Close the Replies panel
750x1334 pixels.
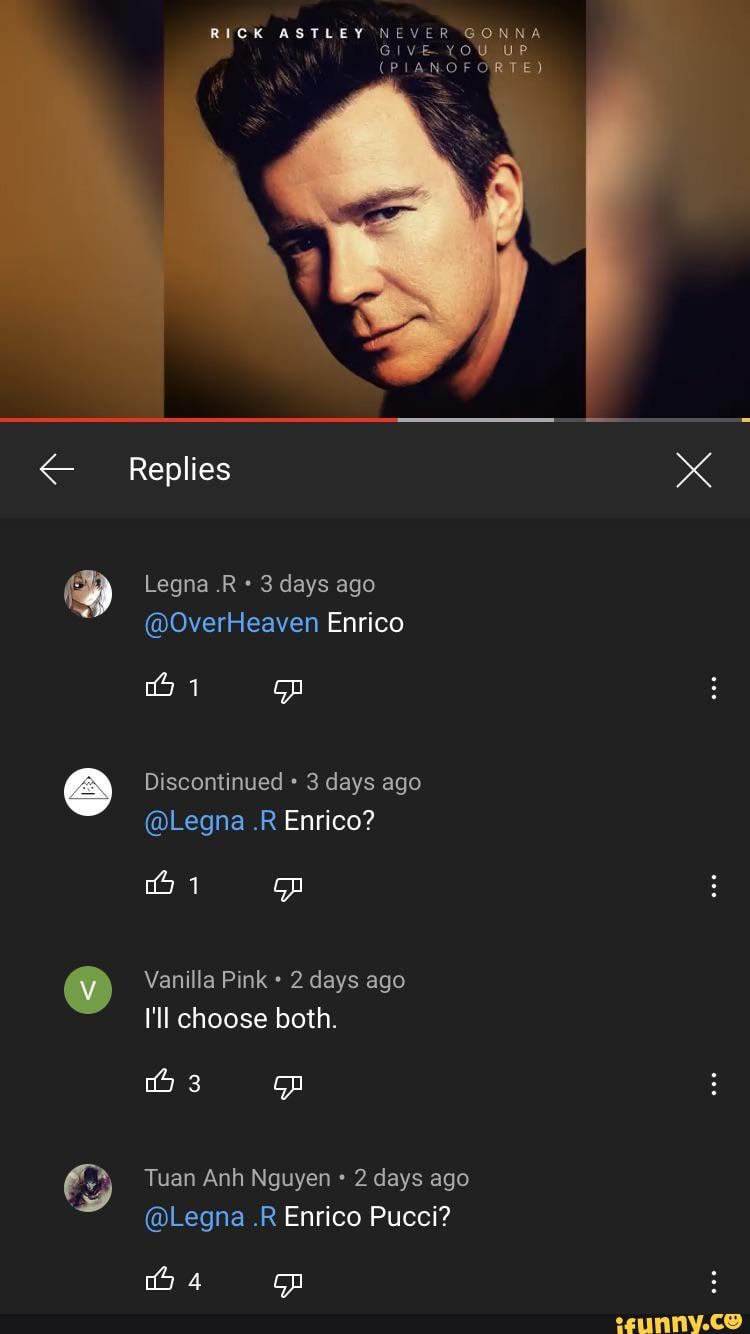[x=693, y=469]
